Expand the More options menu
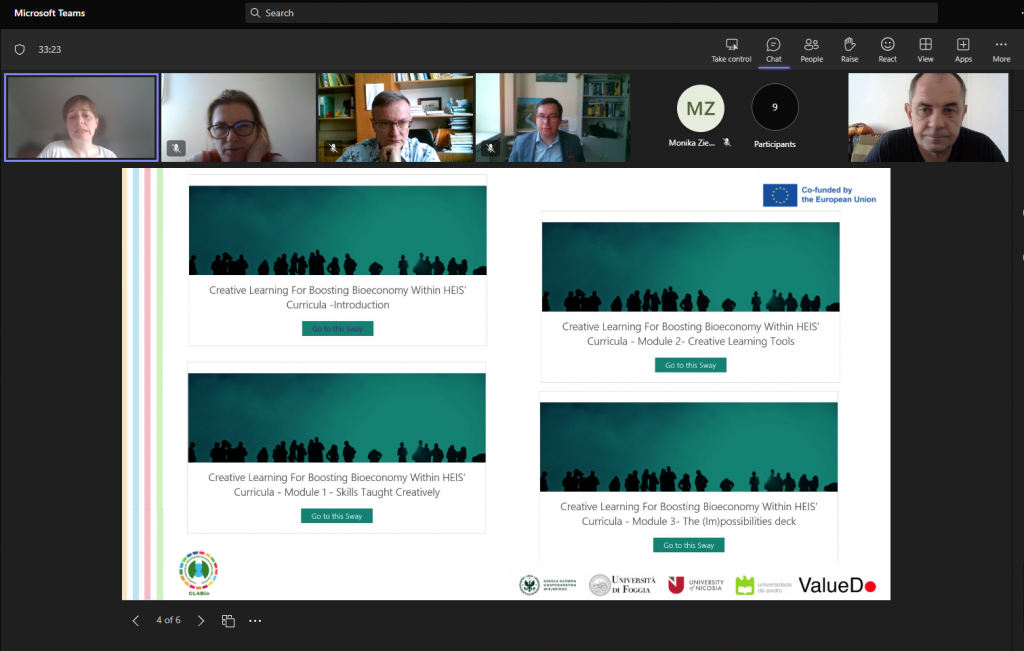 (x=1001, y=45)
